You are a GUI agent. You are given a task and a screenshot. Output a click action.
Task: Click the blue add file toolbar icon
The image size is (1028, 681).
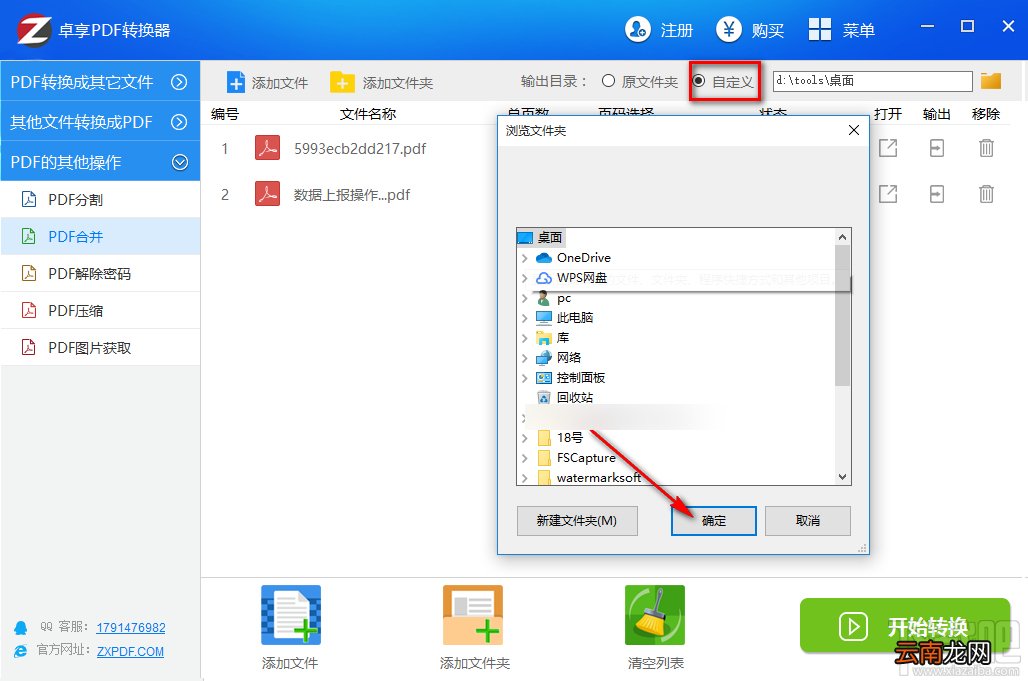pyautogui.click(x=235, y=83)
